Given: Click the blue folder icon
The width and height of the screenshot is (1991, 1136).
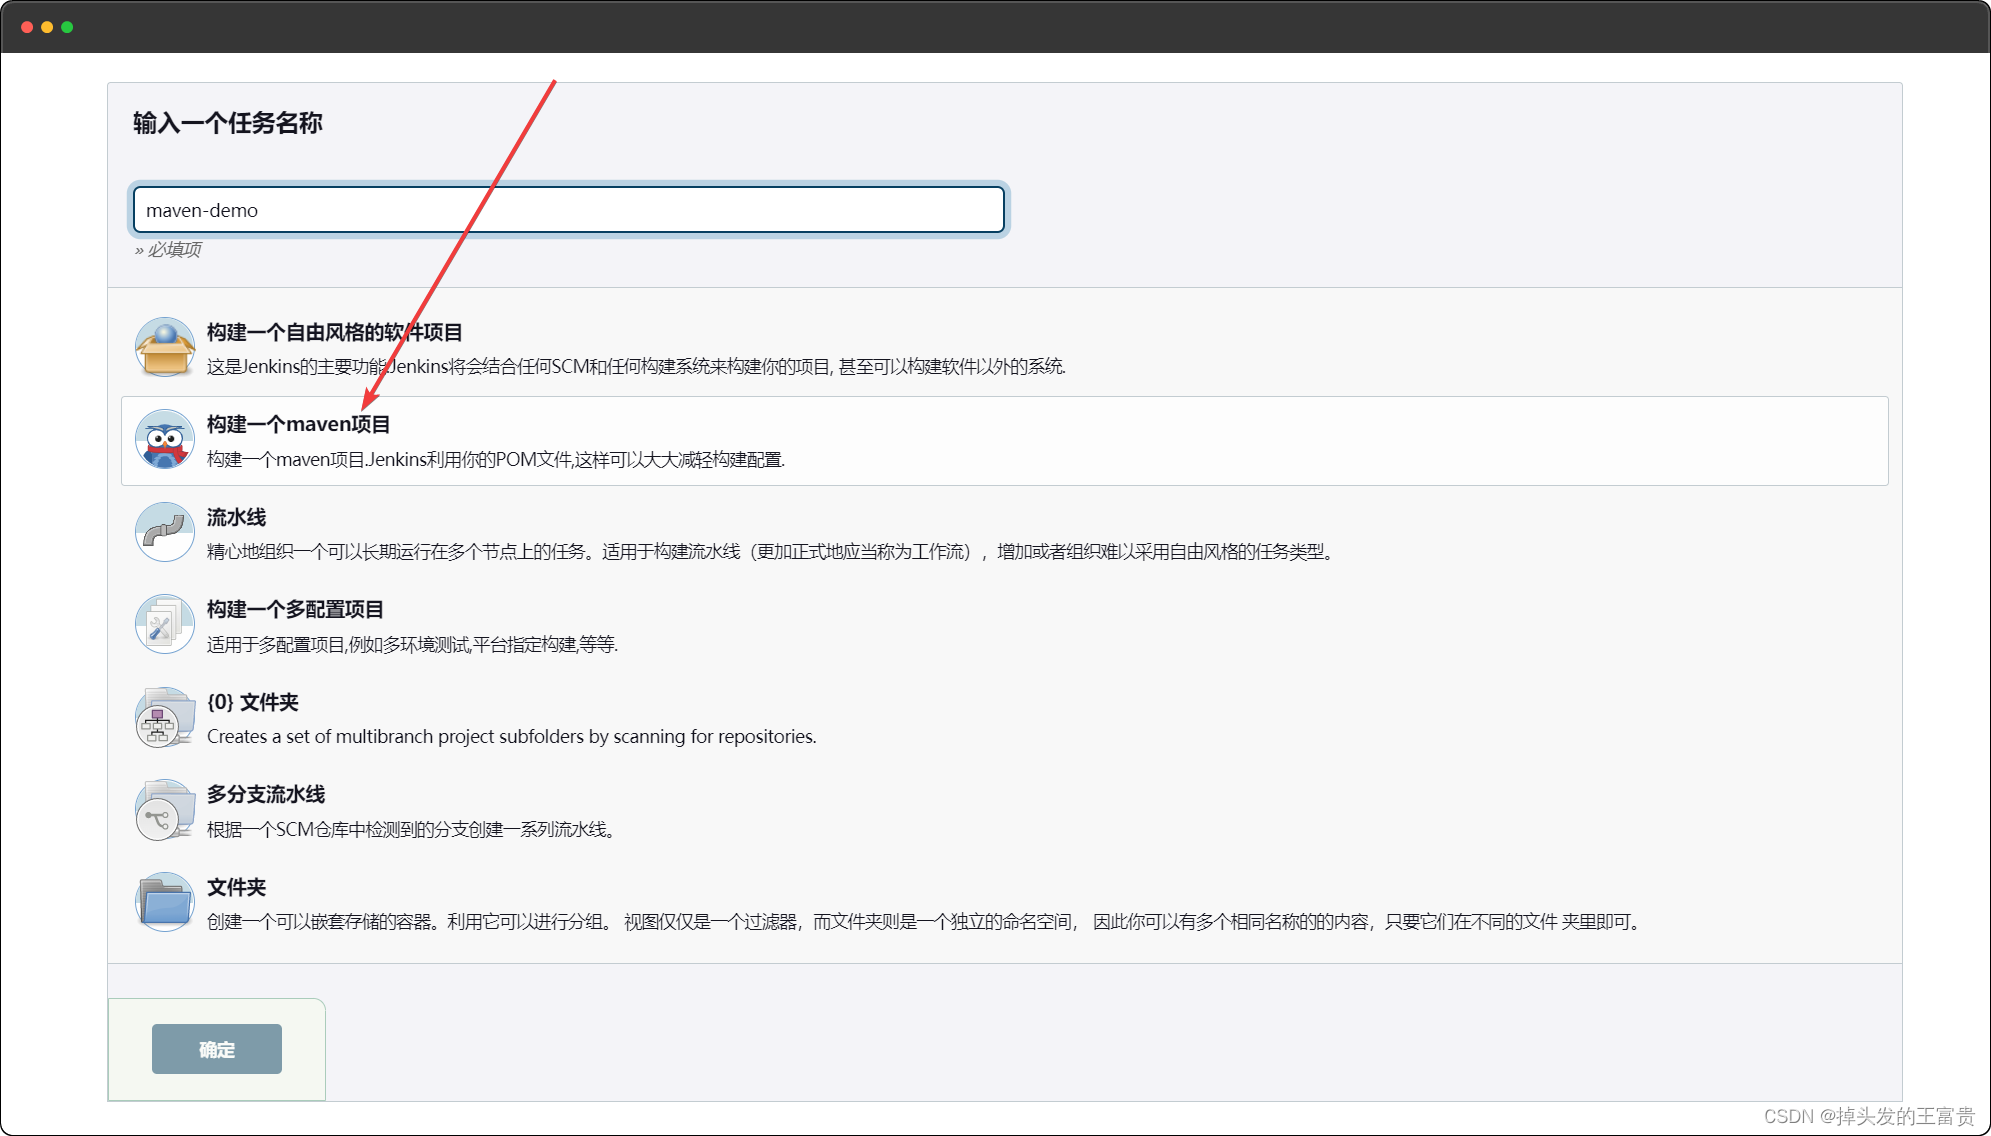Looking at the screenshot, I should click(165, 902).
